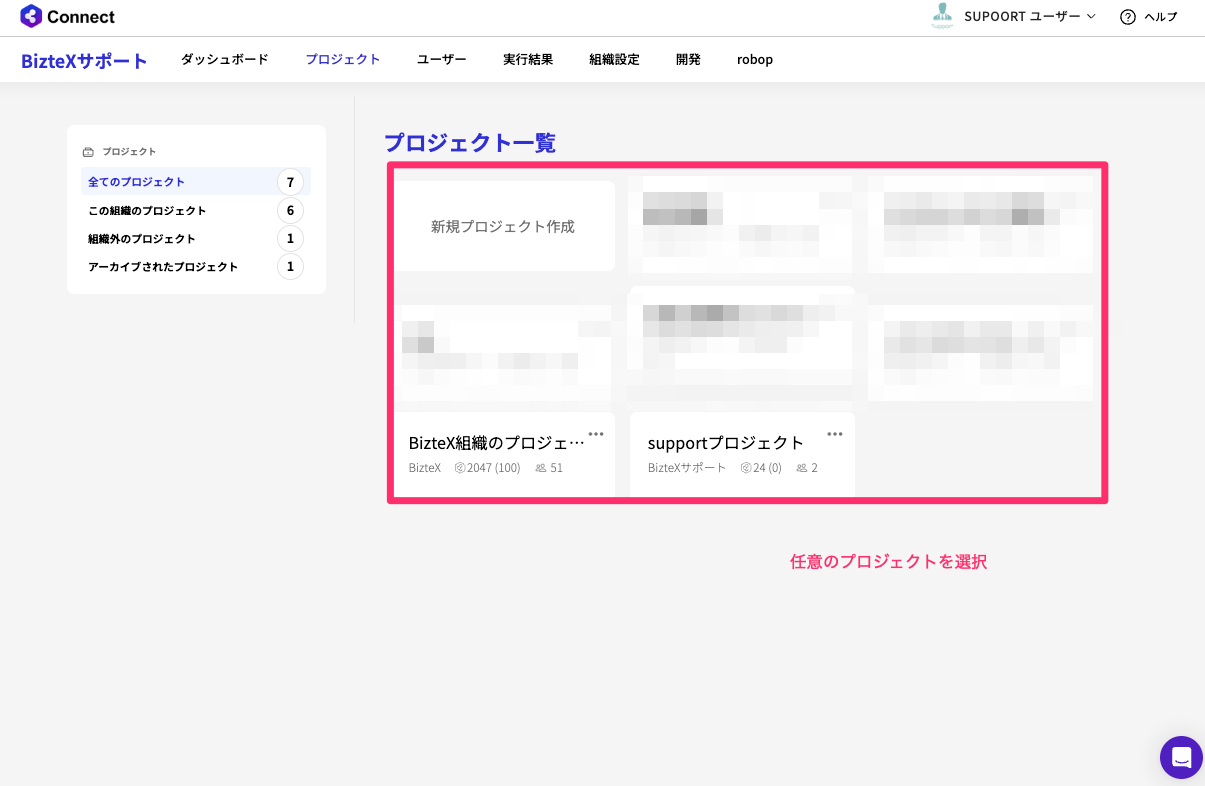Open the 組織設定 tab
This screenshot has height=786, width=1205.
click(x=614, y=59)
